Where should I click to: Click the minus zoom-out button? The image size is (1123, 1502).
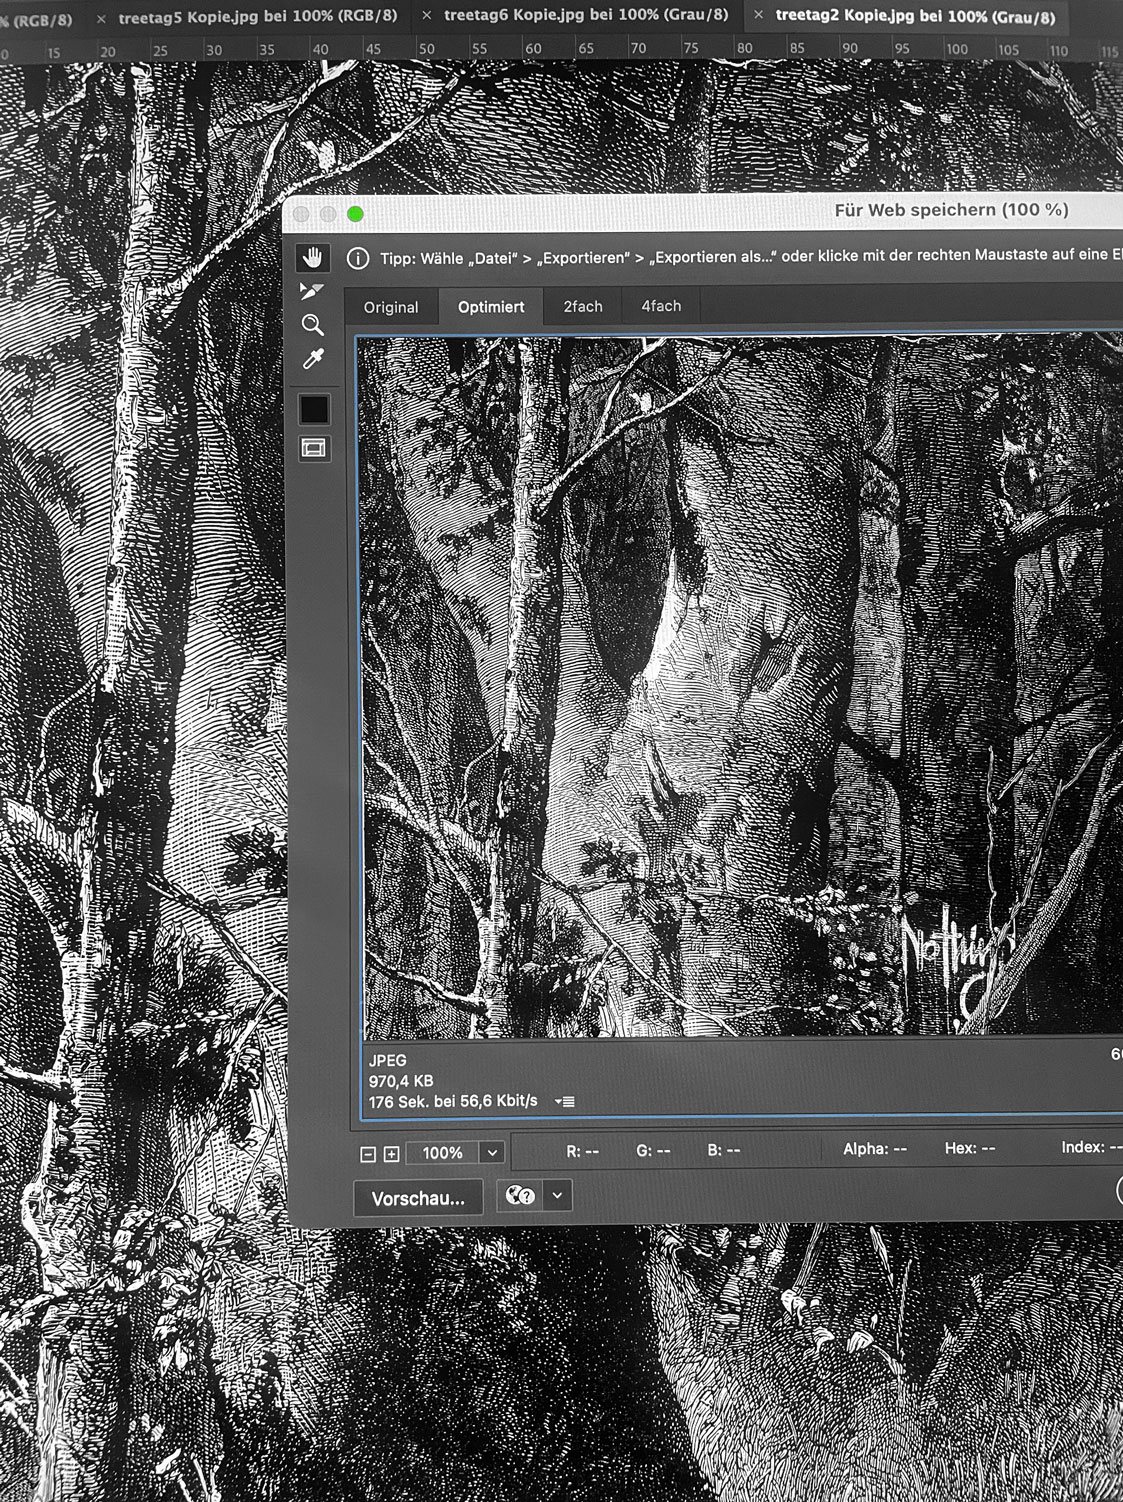point(368,1154)
